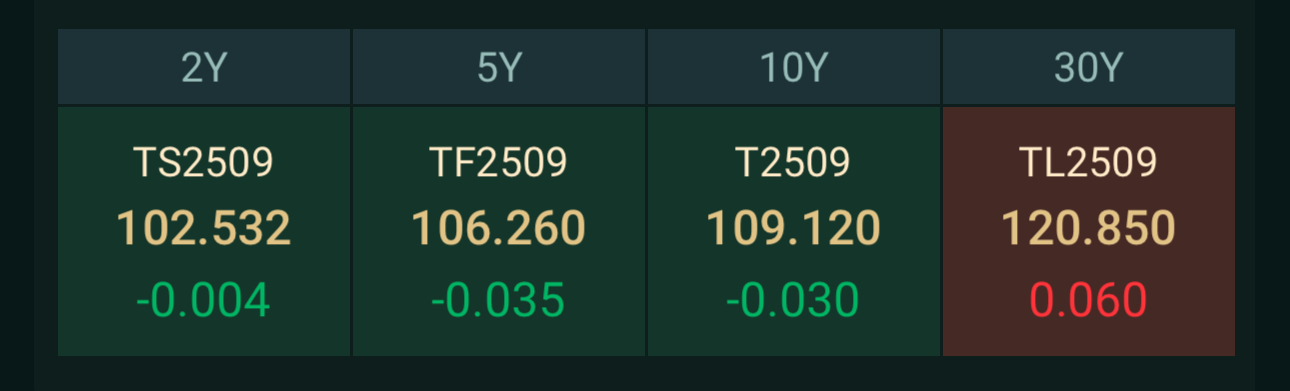Click the -0.030 change value
Image resolution: width=1290 pixels, height=391 pixels.
pos(794,300)
